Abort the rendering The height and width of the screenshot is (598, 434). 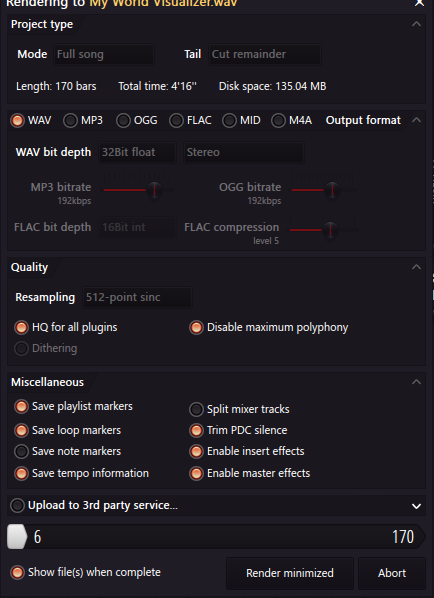click(392, 573)
